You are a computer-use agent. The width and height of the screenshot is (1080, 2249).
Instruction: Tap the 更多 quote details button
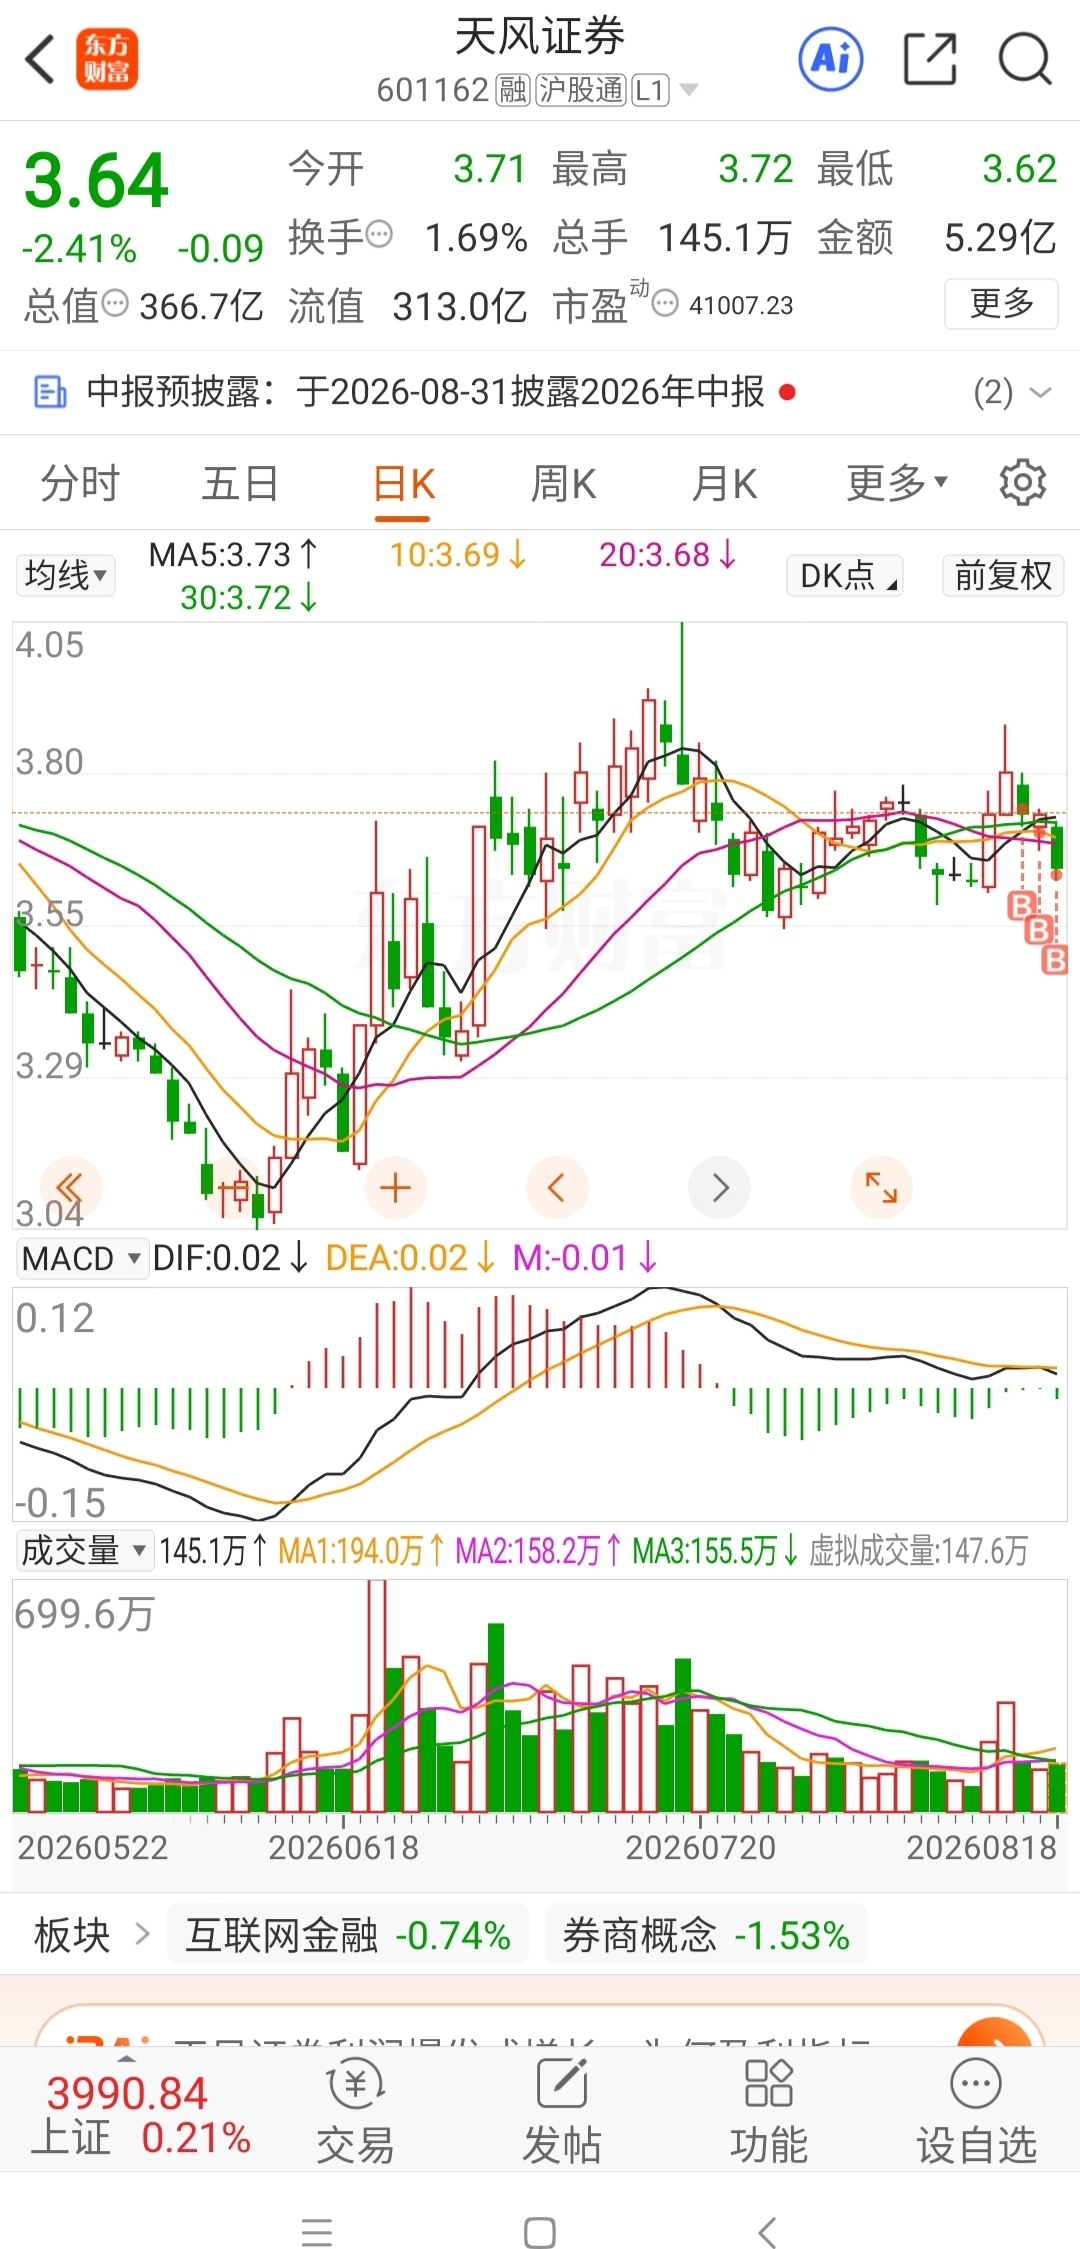pos(1001,303)
